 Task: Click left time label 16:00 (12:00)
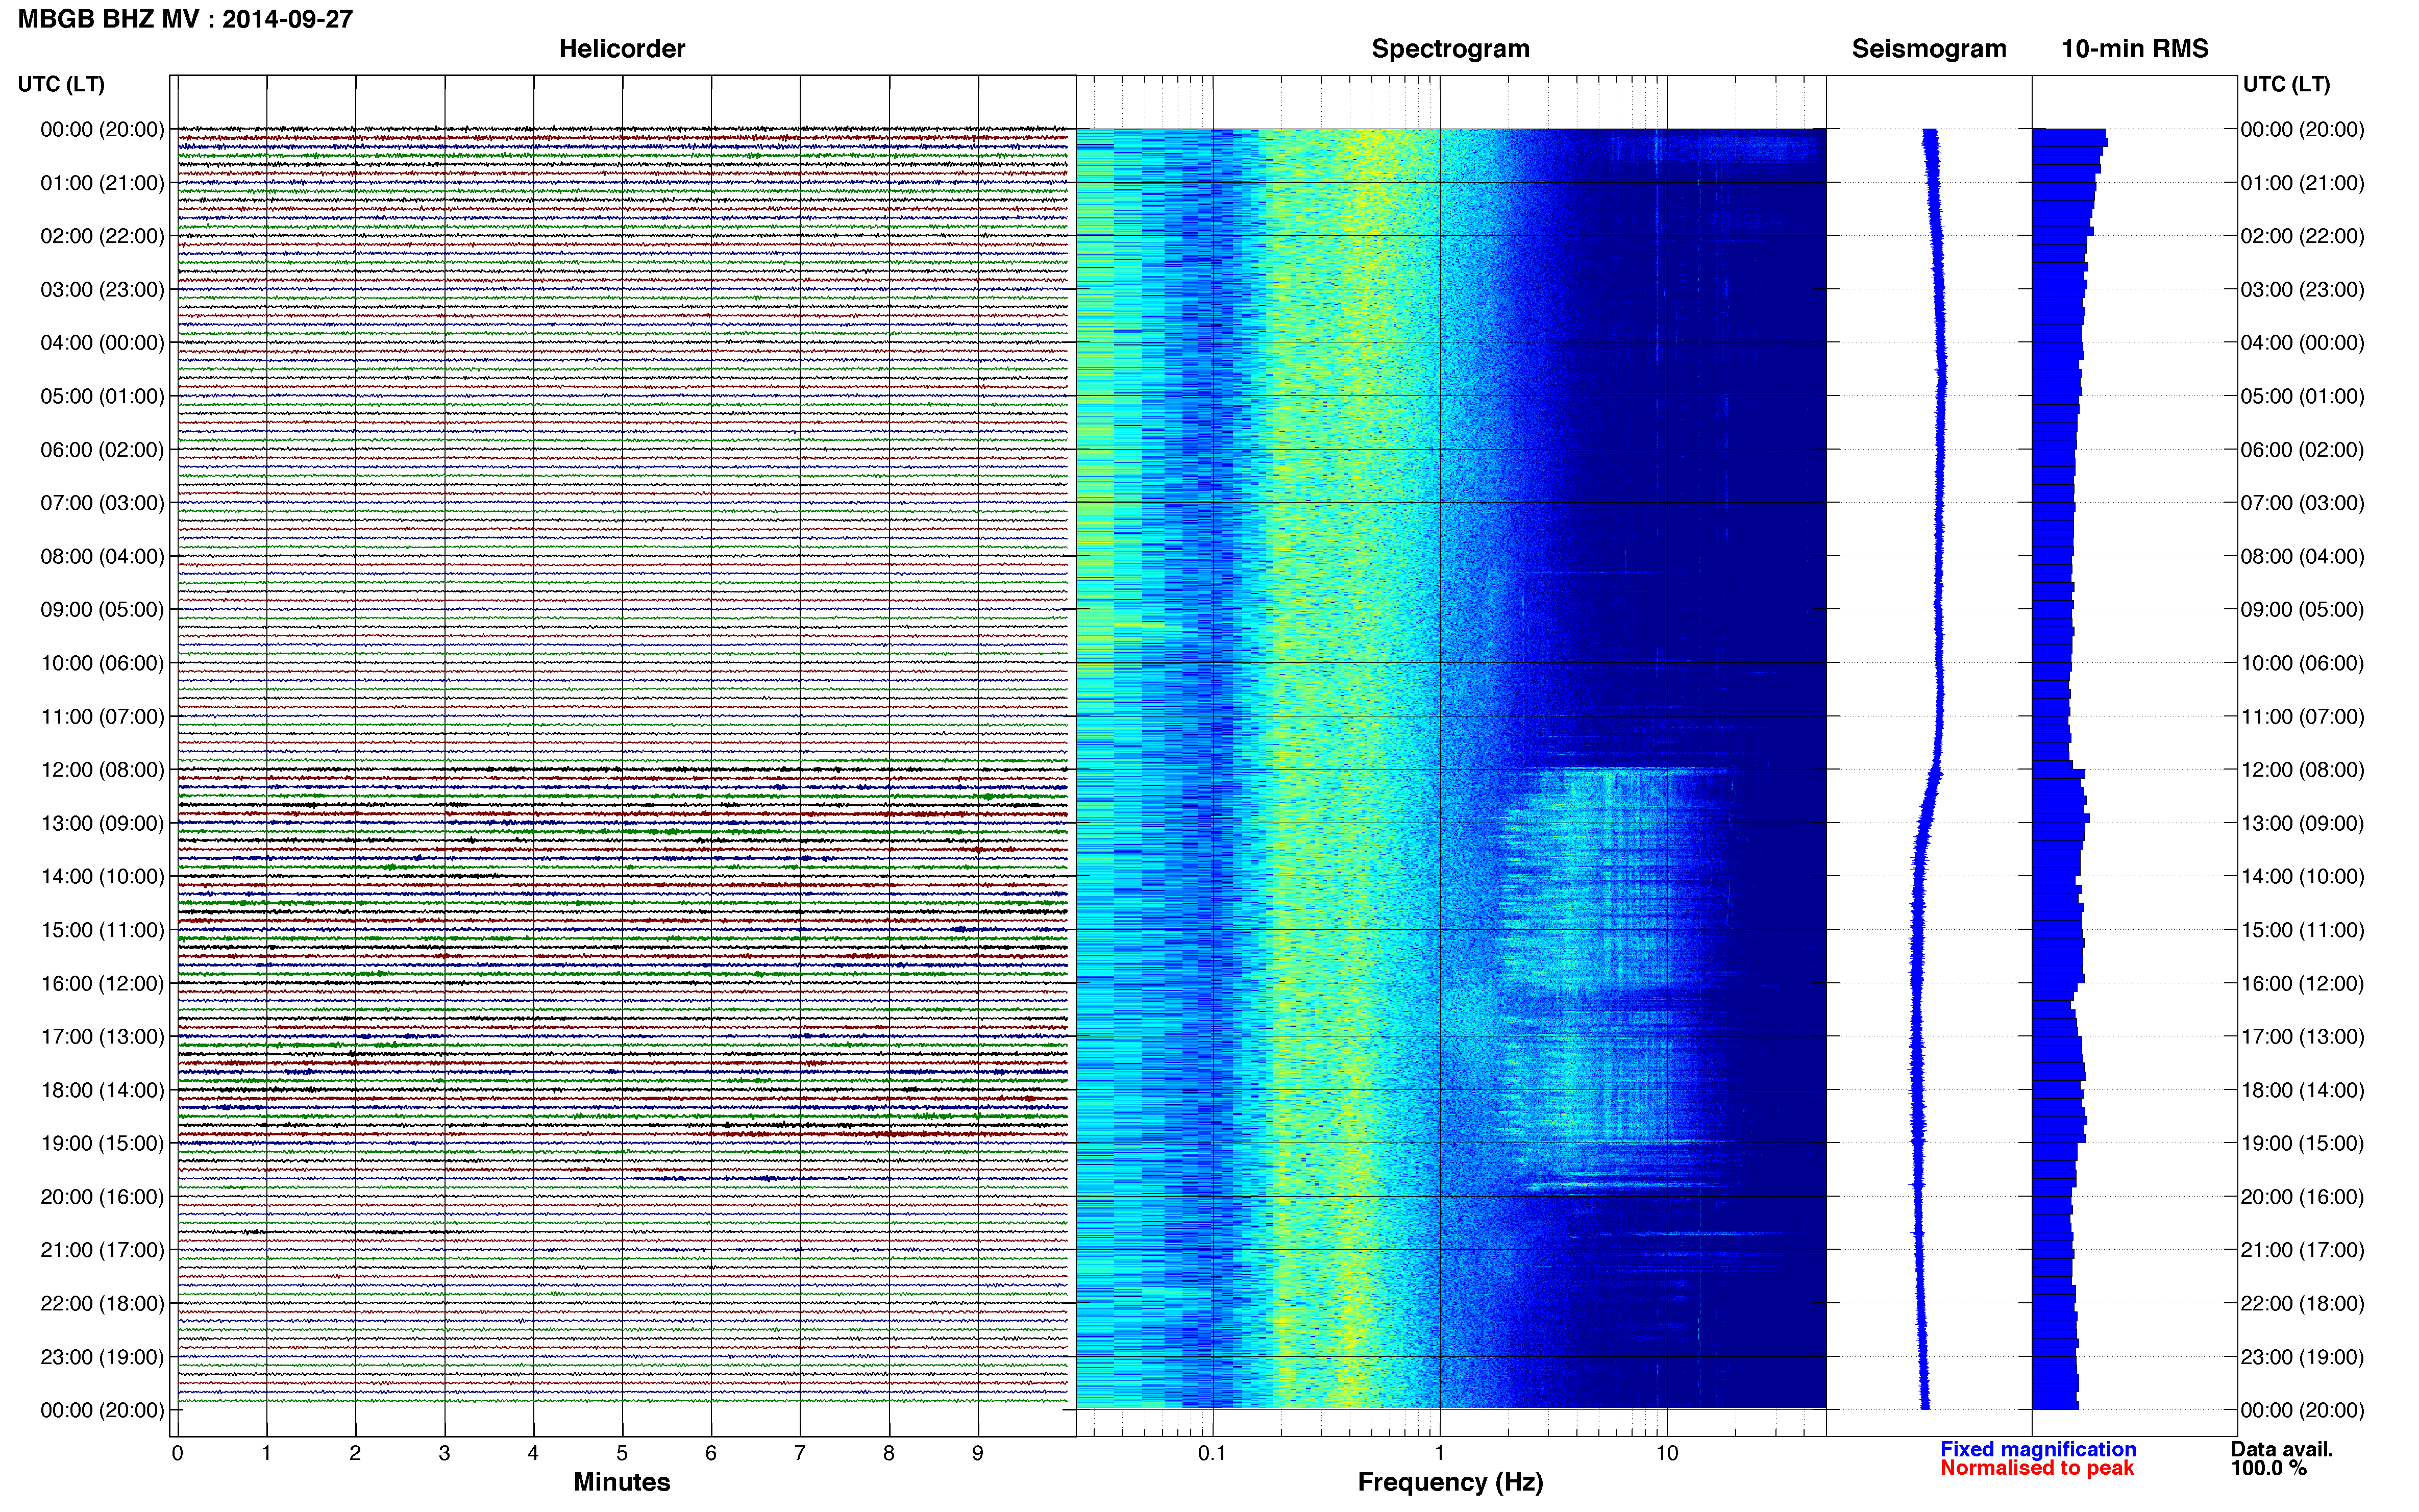[102, 983]
